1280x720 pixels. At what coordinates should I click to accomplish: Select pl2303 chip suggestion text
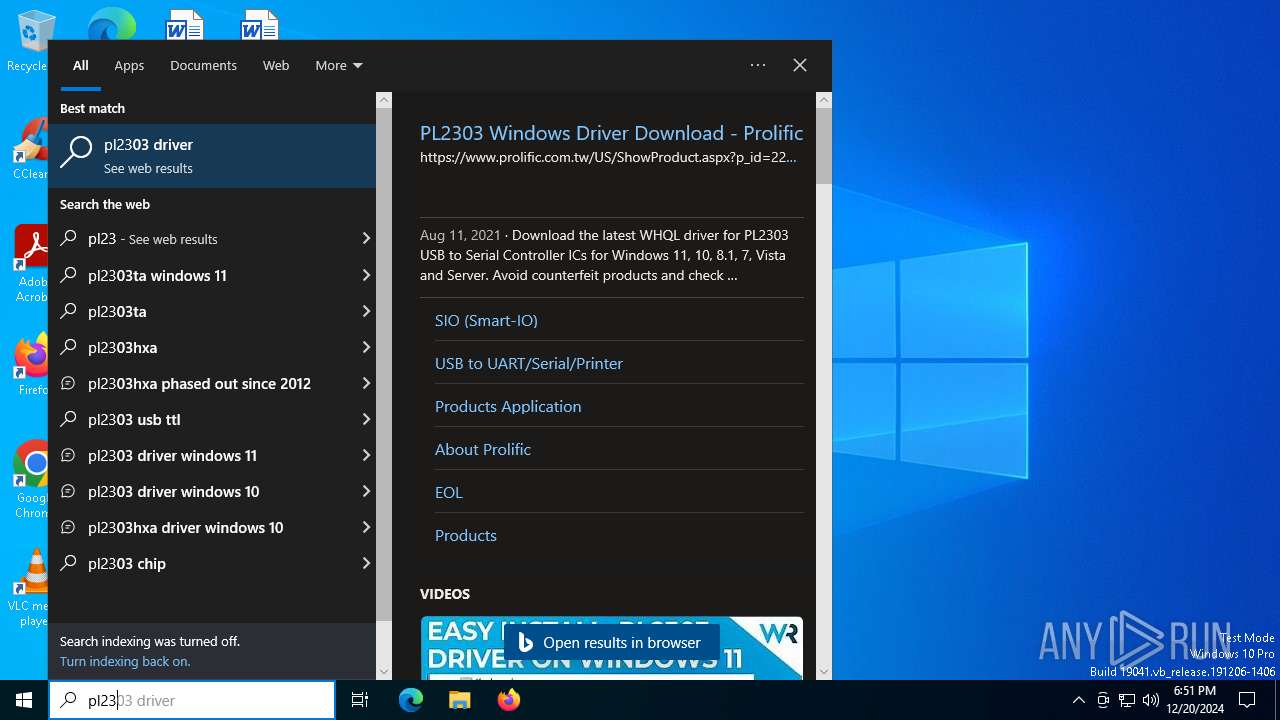click(127, 563)
